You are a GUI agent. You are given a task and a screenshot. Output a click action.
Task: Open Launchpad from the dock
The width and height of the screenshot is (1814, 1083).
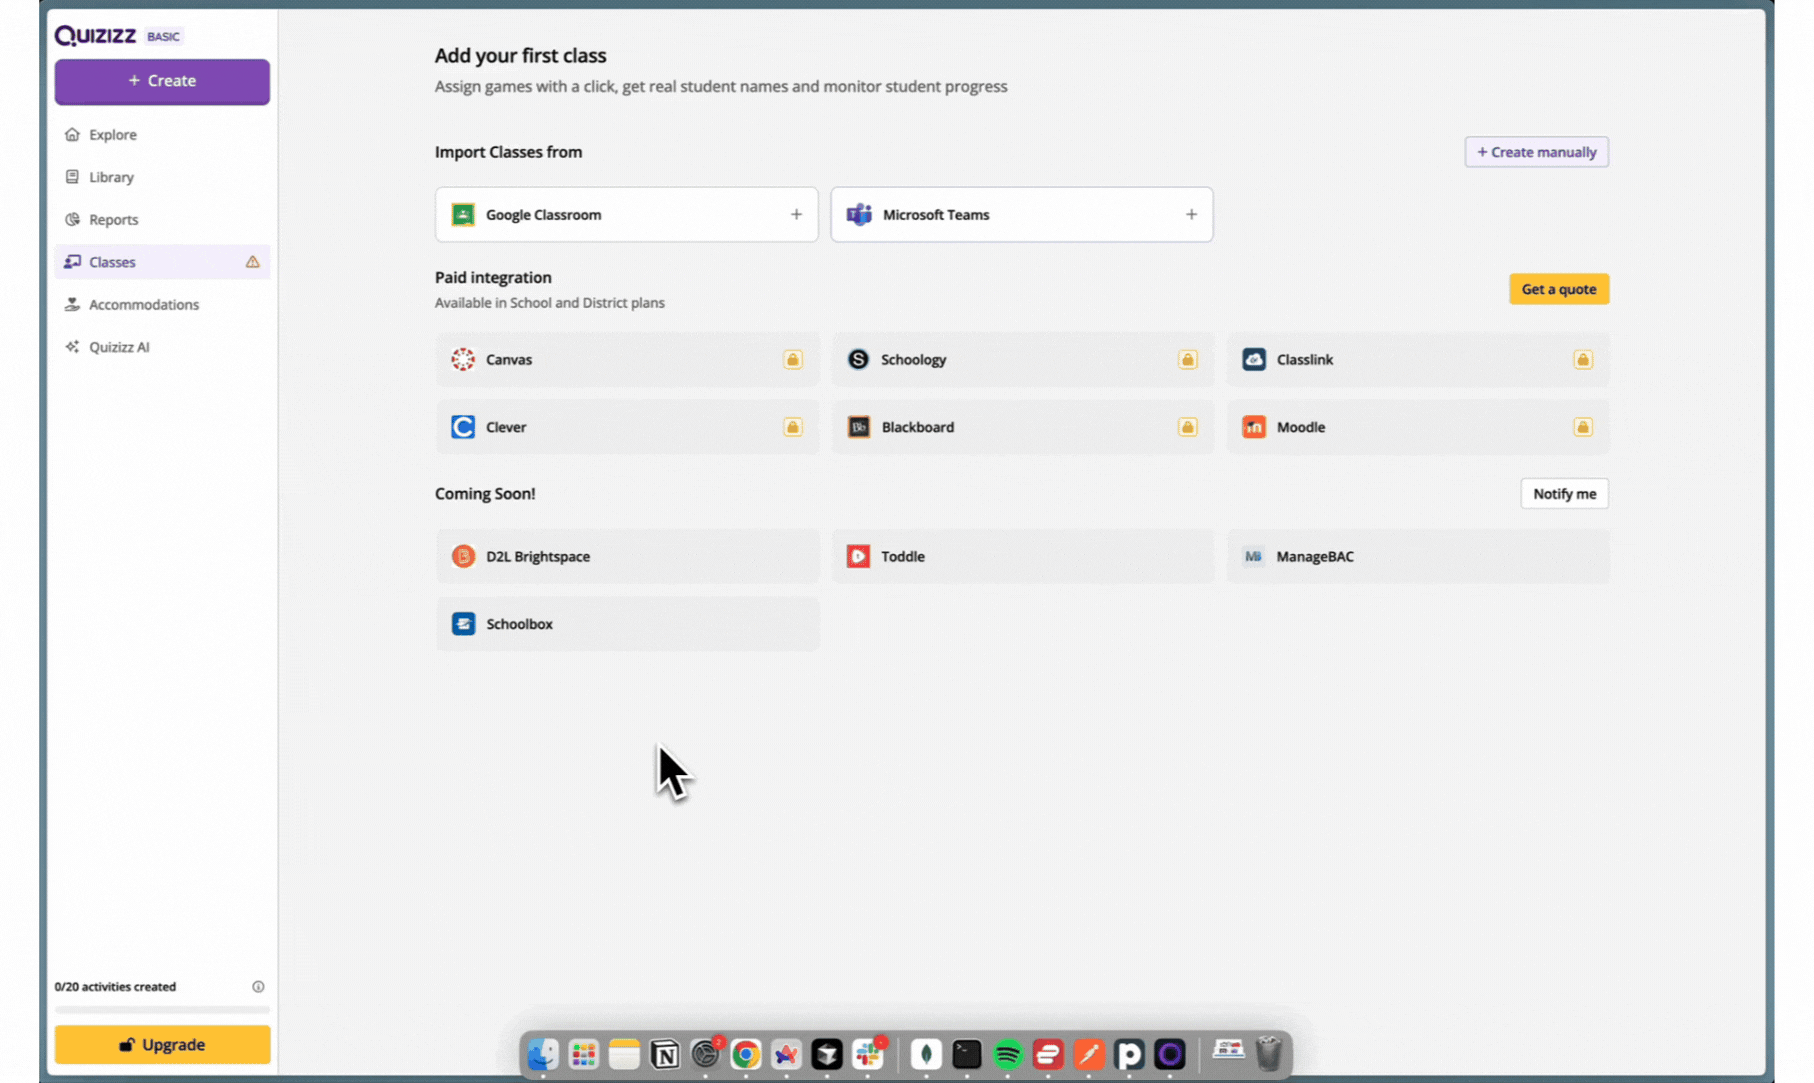(583, 1054)
